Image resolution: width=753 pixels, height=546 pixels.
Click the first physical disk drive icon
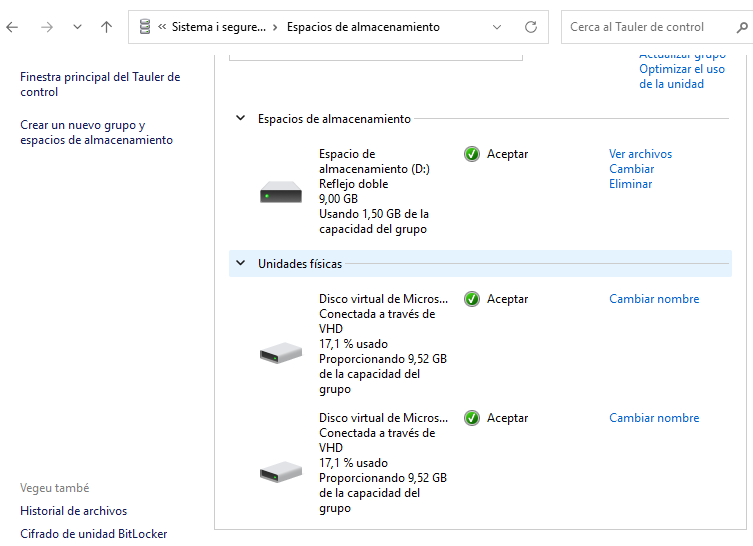click(281, 352)
